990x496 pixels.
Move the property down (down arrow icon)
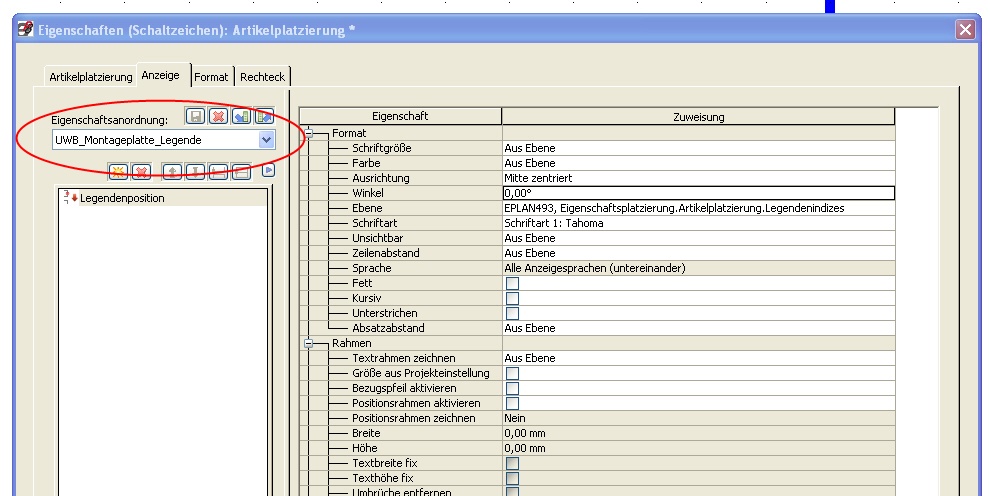coord(195,172)
